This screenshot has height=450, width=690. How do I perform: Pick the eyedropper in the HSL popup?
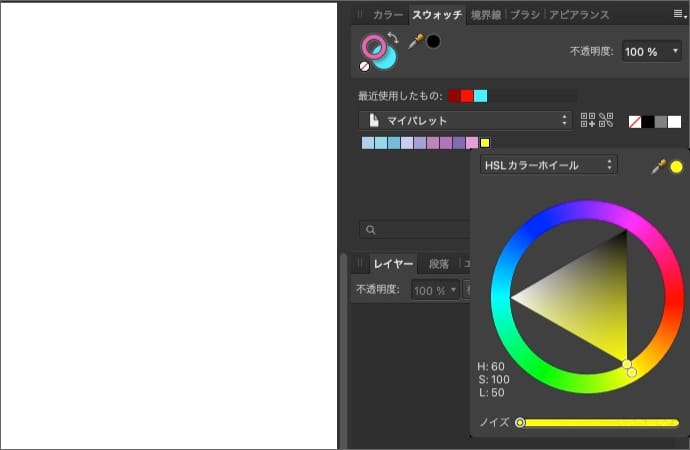click(658, 166)
